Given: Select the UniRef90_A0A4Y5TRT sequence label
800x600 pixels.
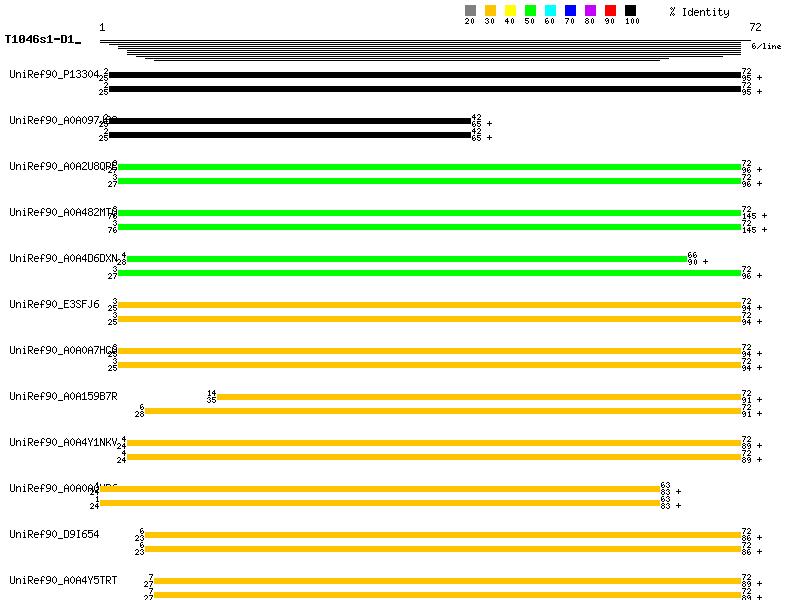Looking at the screenshot, I should [x=63, y=580].
